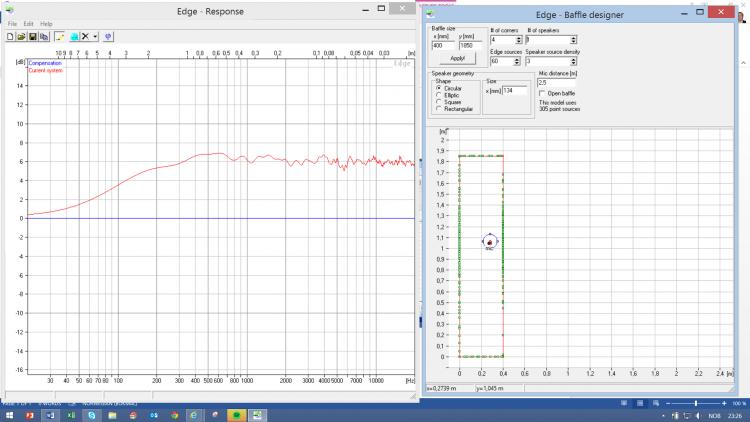The image size is (750, 422).
Task: Click the X delete curve toolbar icon
Action: (85, 36)
